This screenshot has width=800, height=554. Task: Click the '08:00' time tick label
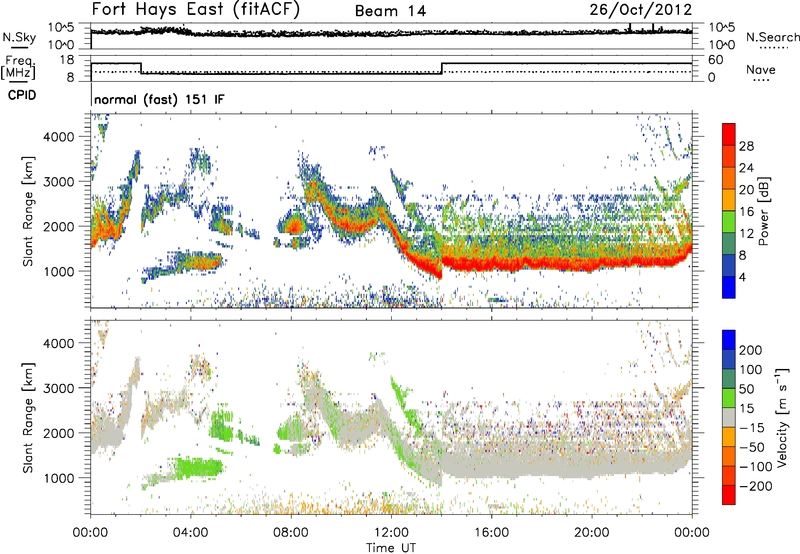[x=291, y=533]
